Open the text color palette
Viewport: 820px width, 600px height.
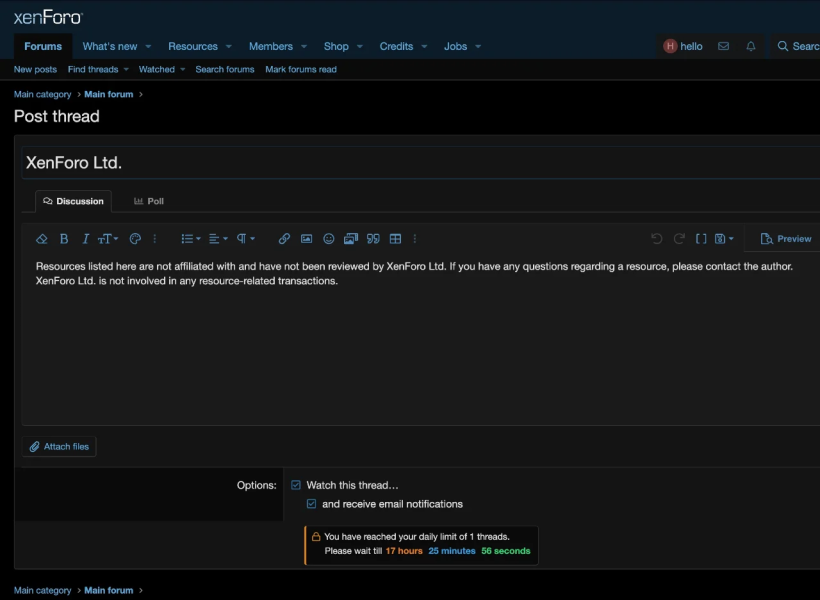coord(135,239)
